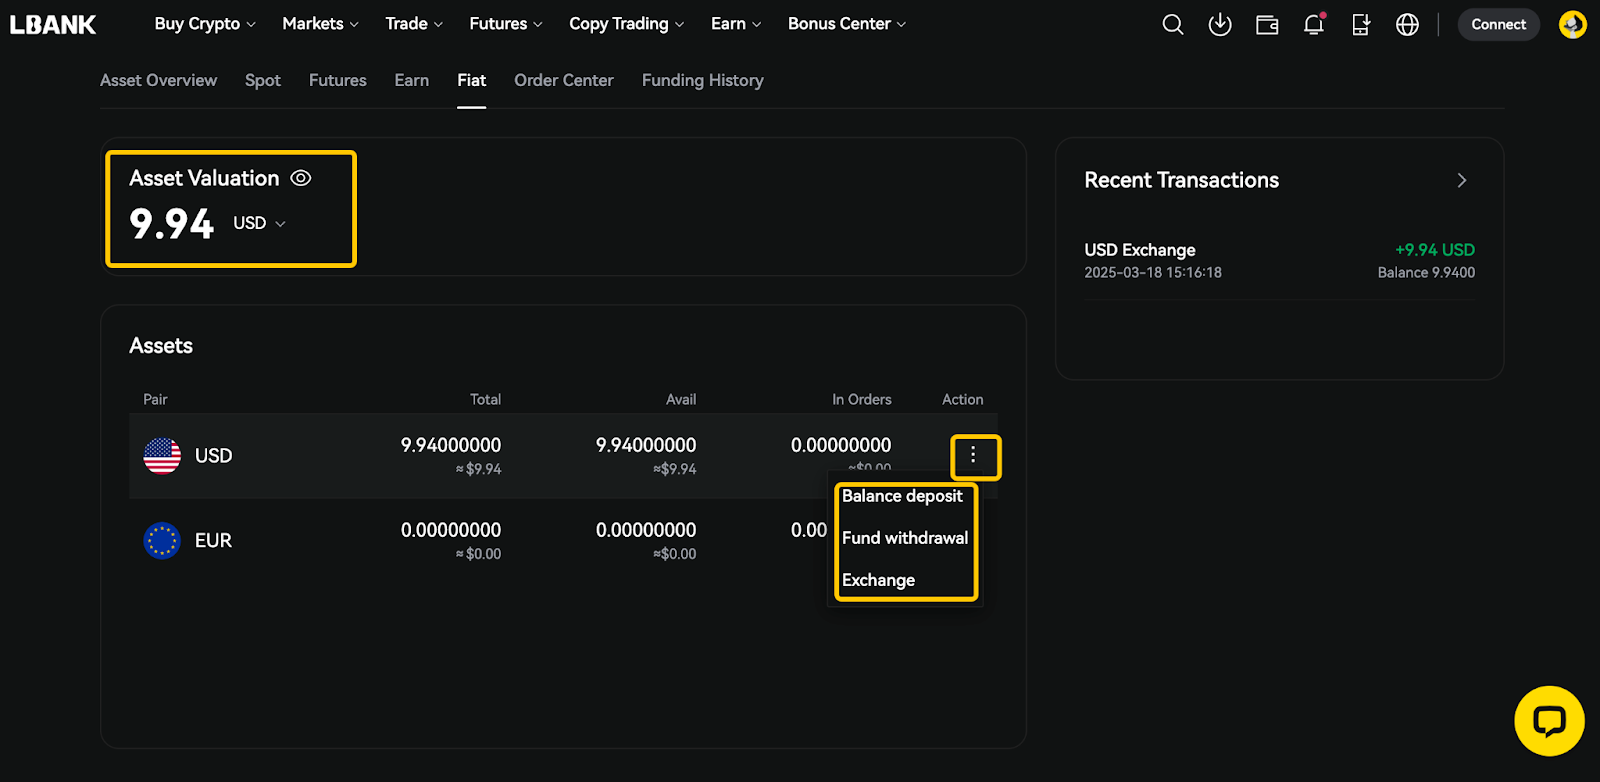1600x782 pixels.
Task: Choose Exchange from the action menu
Action: coord(879,580)
